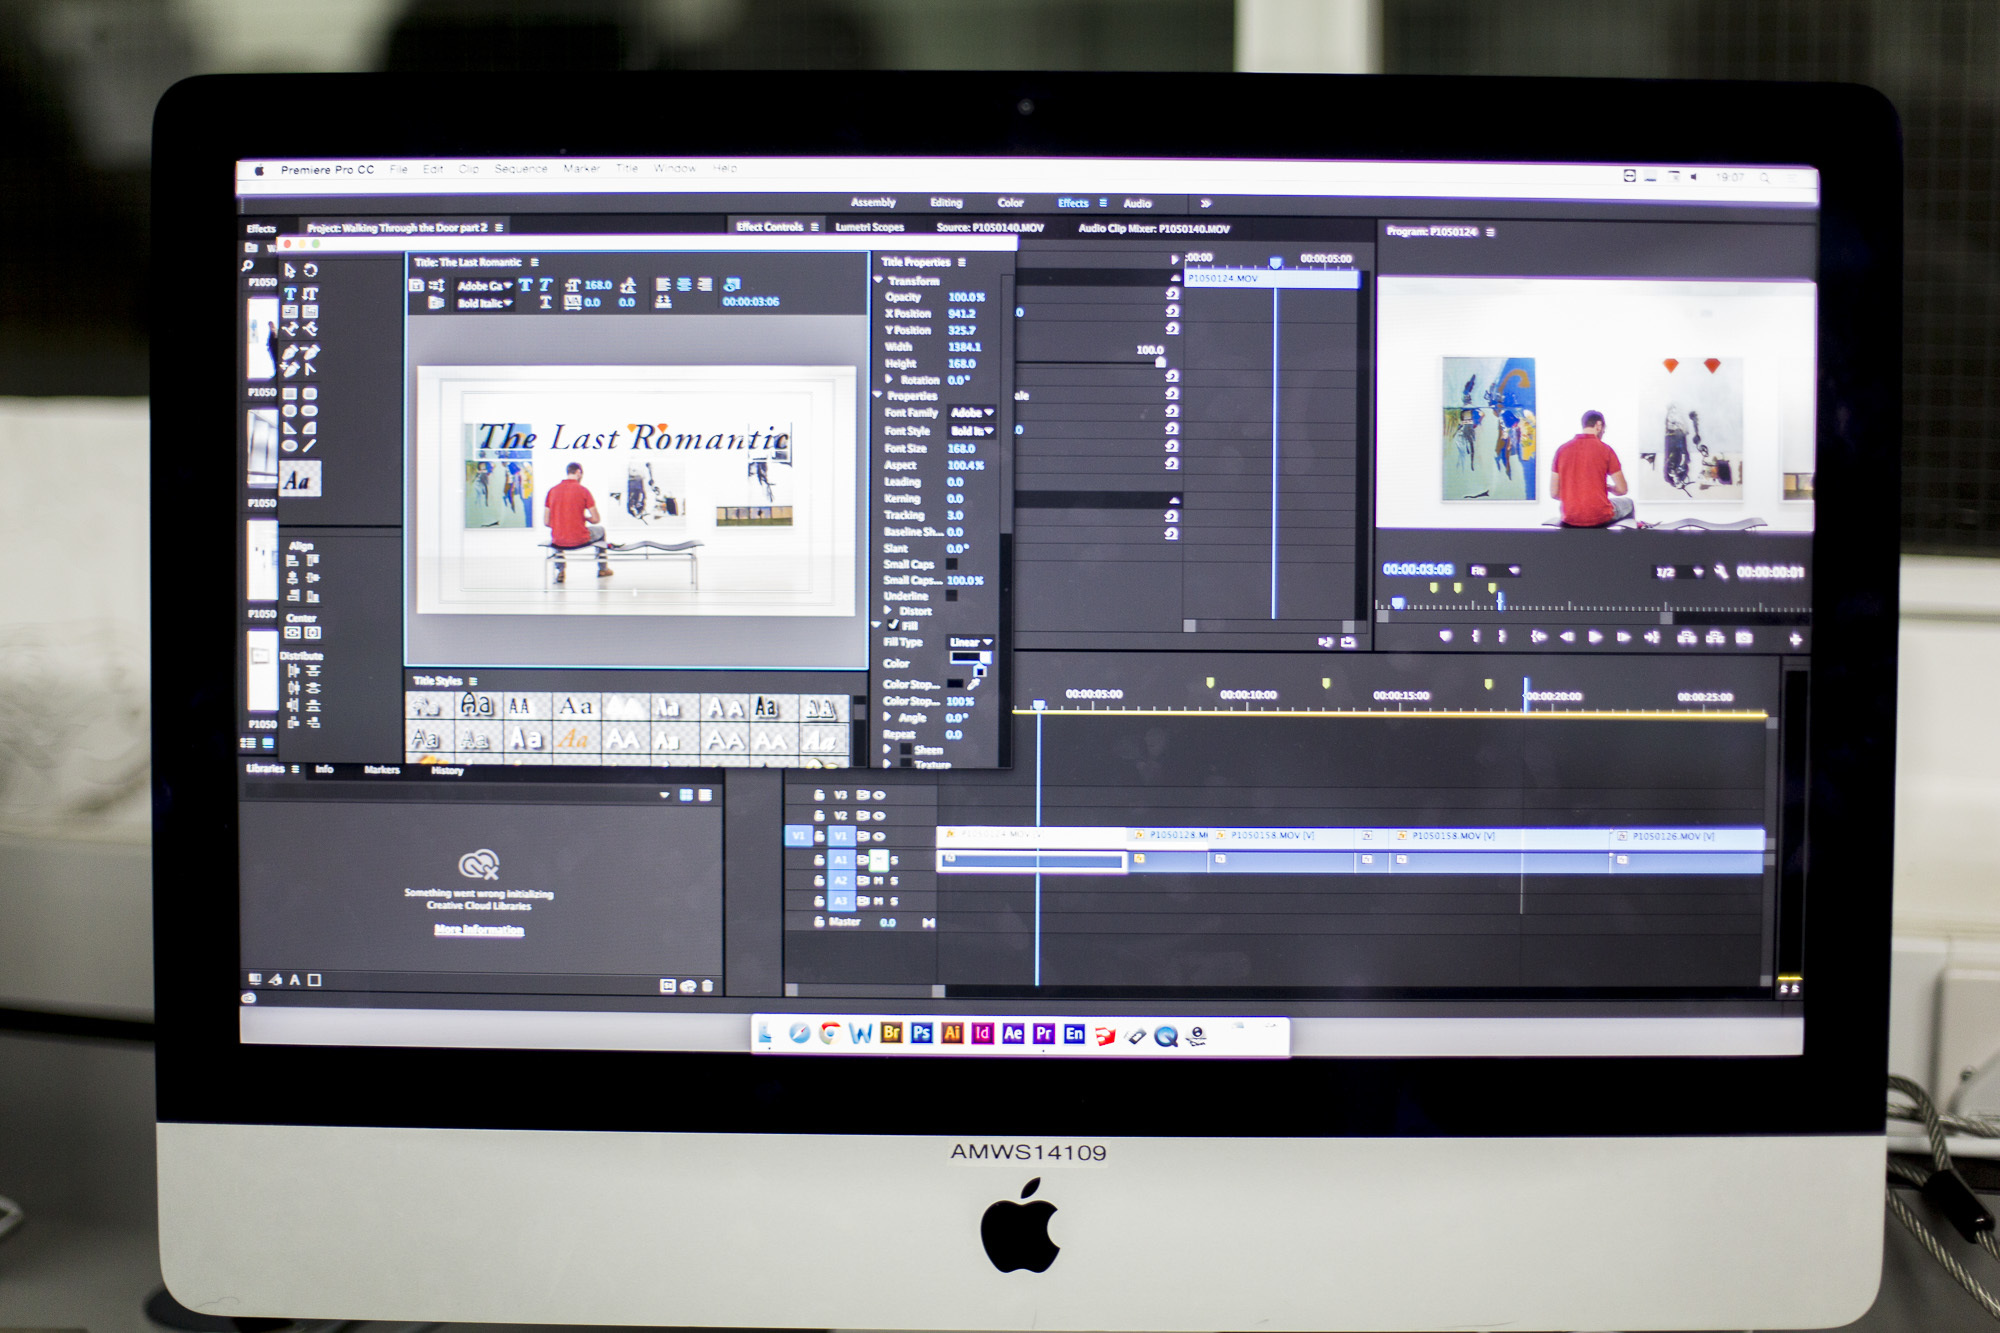The image size is (2000, 1333).
Task: Select the Line tool
Action: click(310, 446)
